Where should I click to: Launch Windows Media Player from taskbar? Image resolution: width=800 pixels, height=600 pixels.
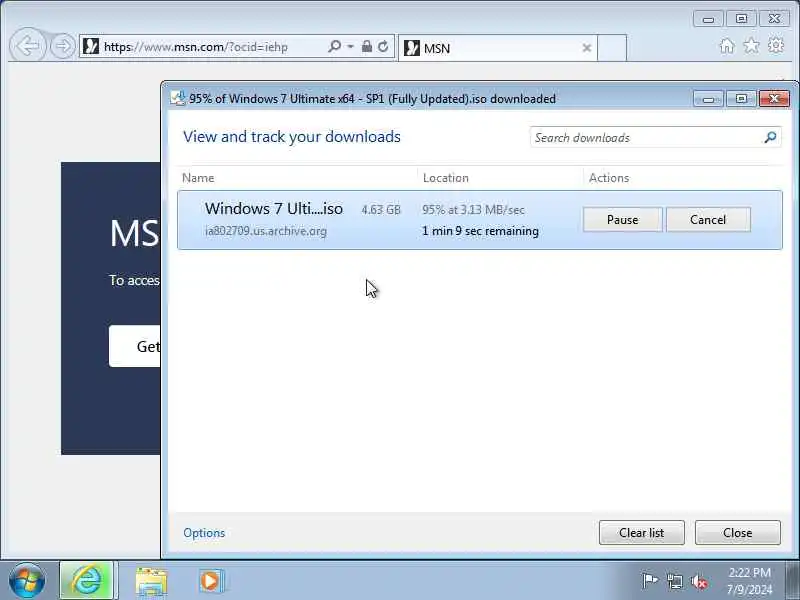pos(211,581)
